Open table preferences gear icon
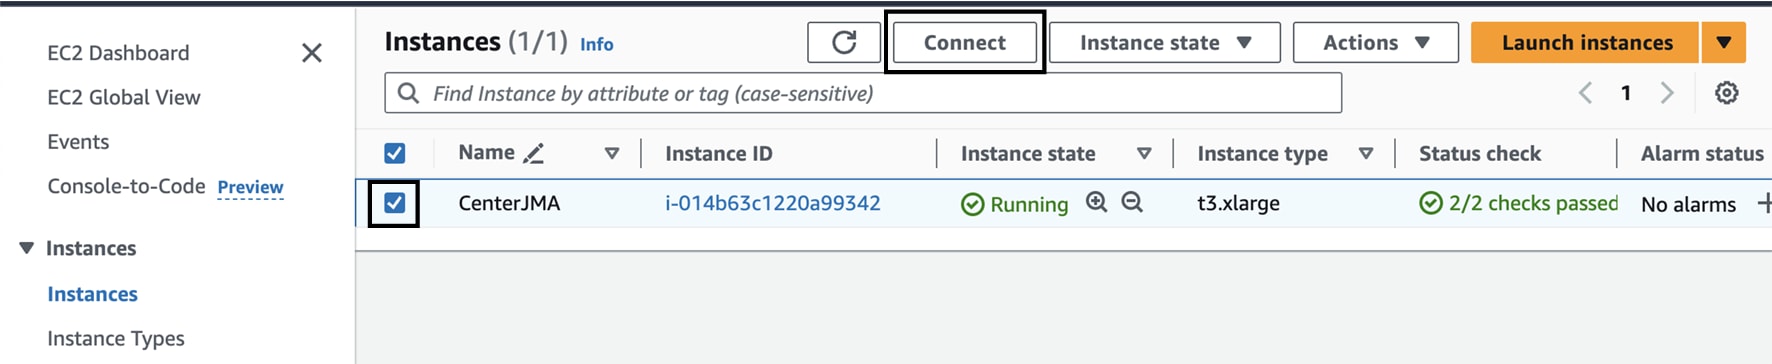This screenshot has height=364, width=1772. pos(1726,93)
